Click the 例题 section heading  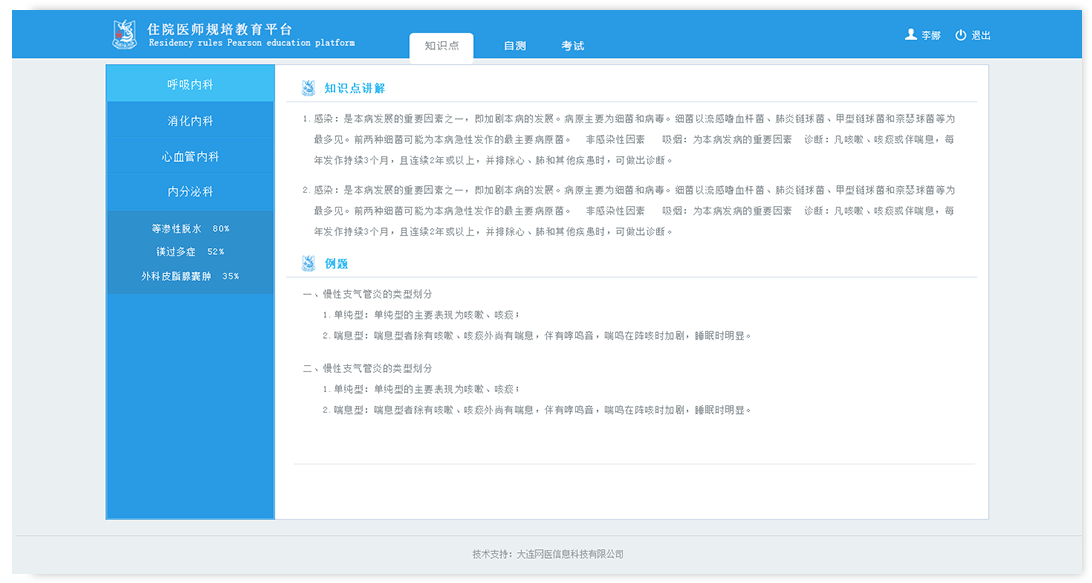point(336,263)
